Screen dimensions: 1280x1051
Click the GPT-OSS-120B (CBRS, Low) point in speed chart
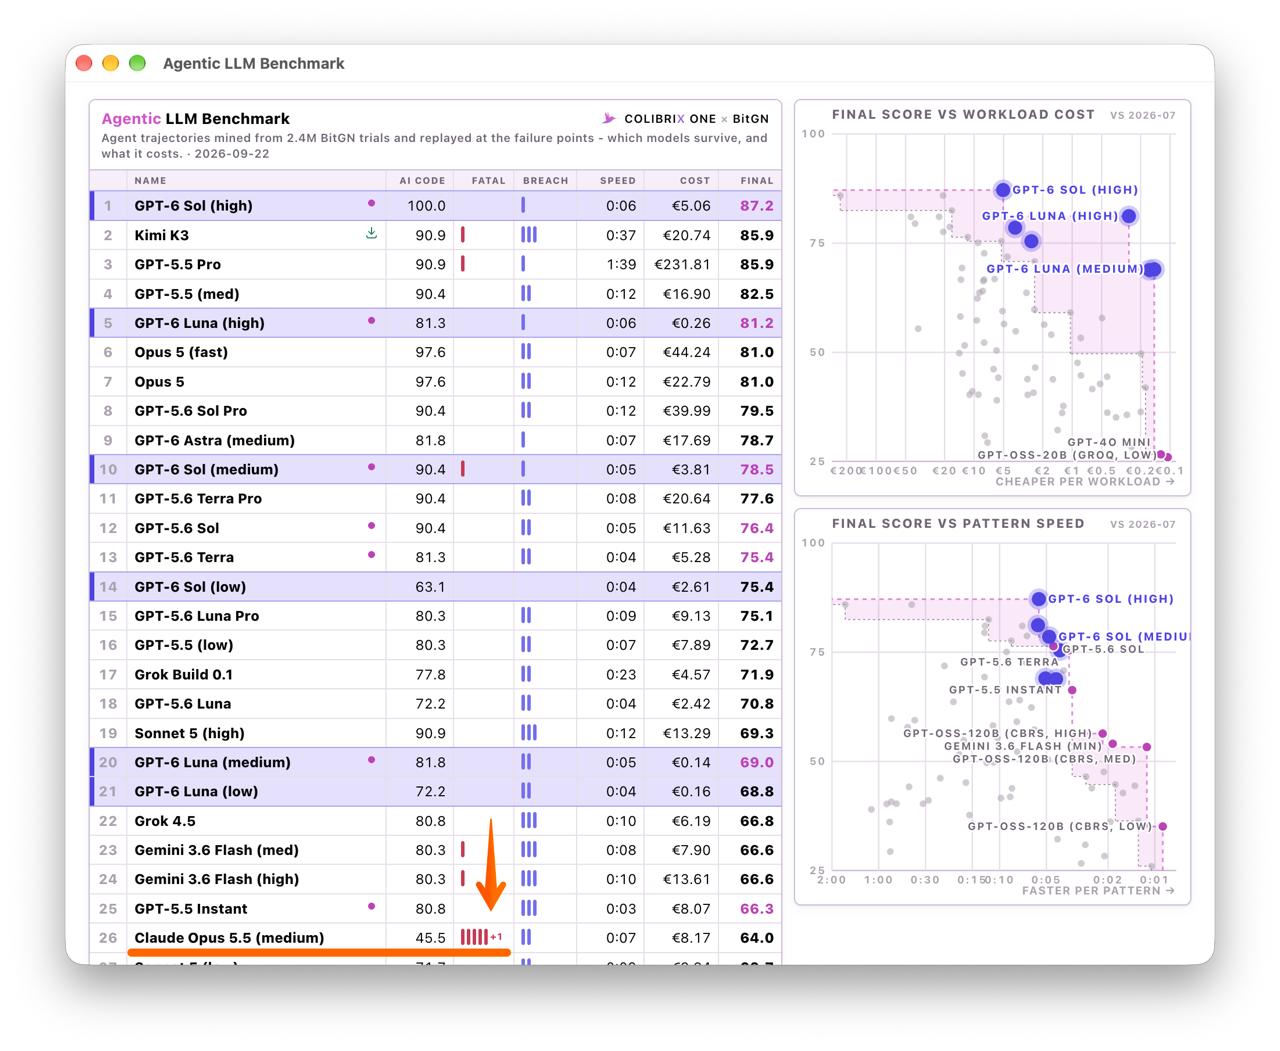click(x=1162, y=827)
